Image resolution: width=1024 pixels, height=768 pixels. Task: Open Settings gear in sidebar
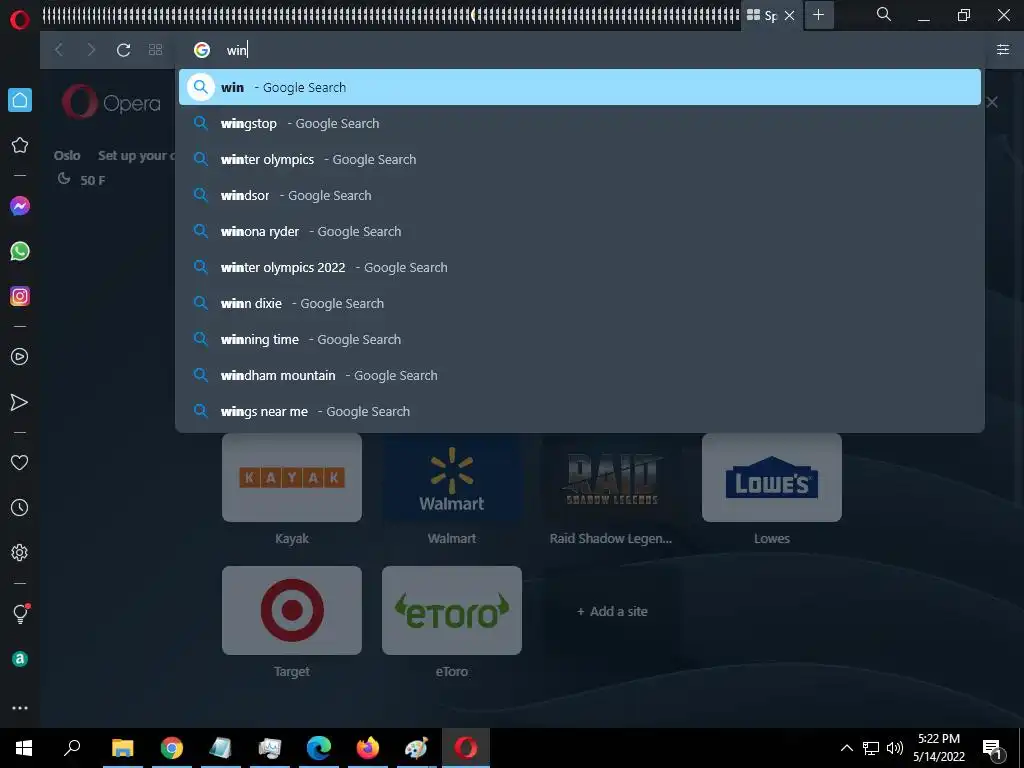point(20,552)
